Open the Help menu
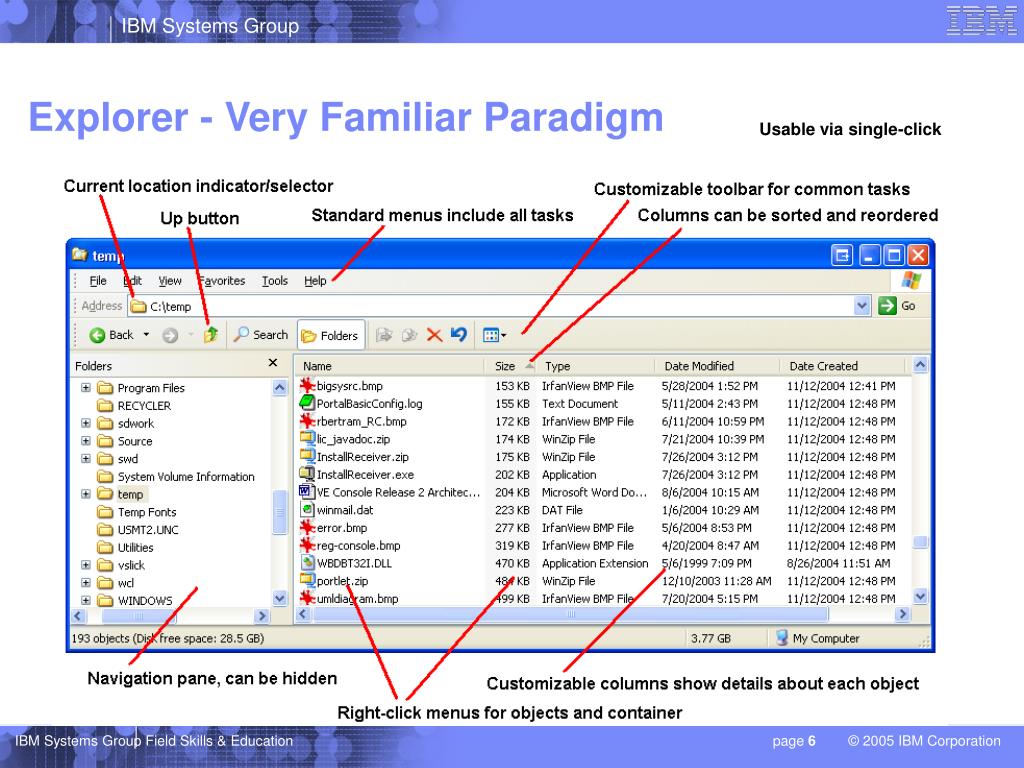1024x768 pixels. 315,281
